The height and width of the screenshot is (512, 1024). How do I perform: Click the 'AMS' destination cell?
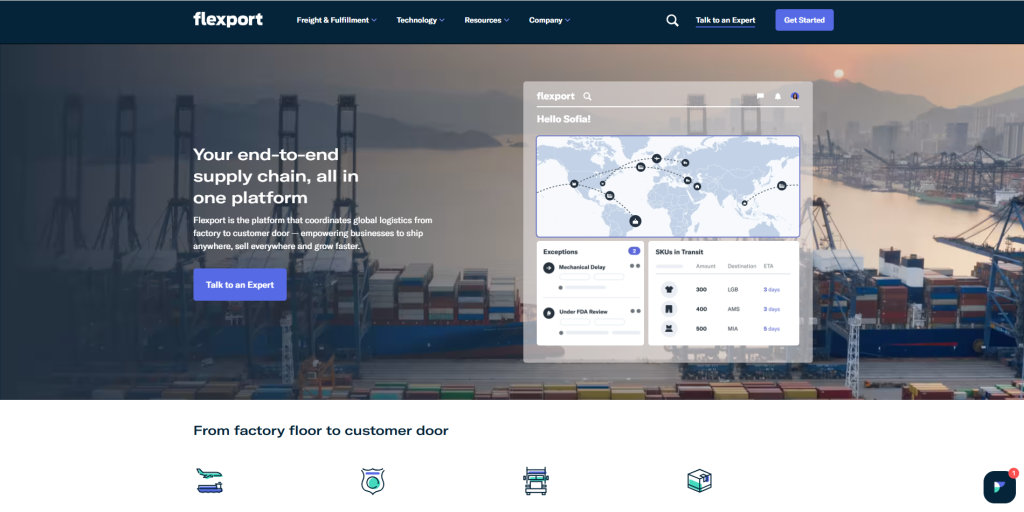point(733,310)
